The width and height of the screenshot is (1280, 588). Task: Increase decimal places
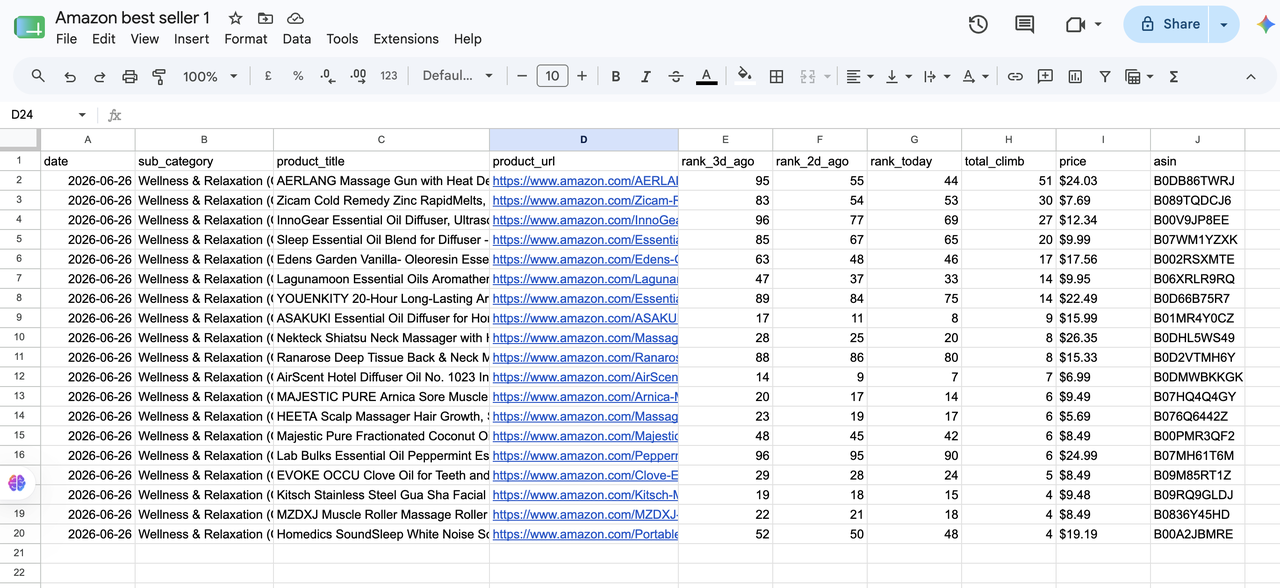(x=359, y=76)
